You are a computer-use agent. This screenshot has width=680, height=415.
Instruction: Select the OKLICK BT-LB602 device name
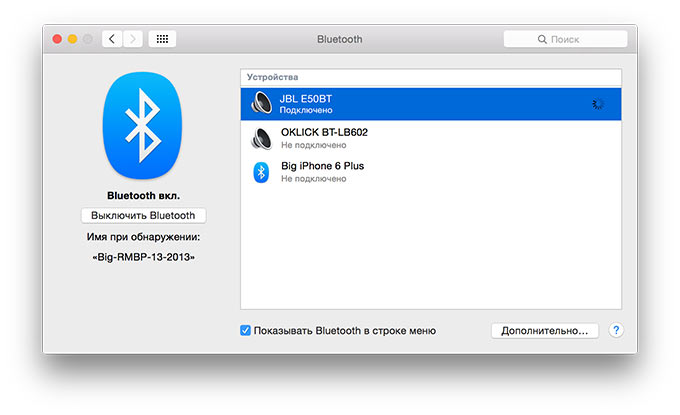click(324, 132)
